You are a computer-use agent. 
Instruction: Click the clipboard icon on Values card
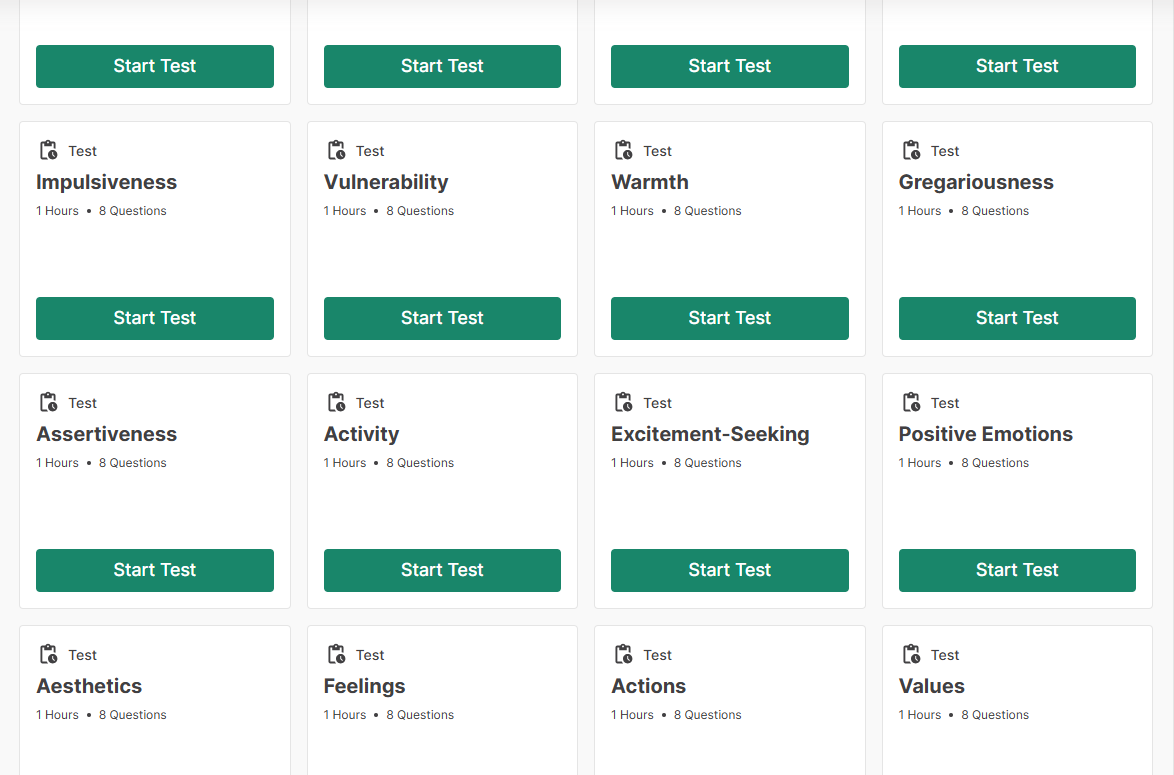[x=911, y=655]
